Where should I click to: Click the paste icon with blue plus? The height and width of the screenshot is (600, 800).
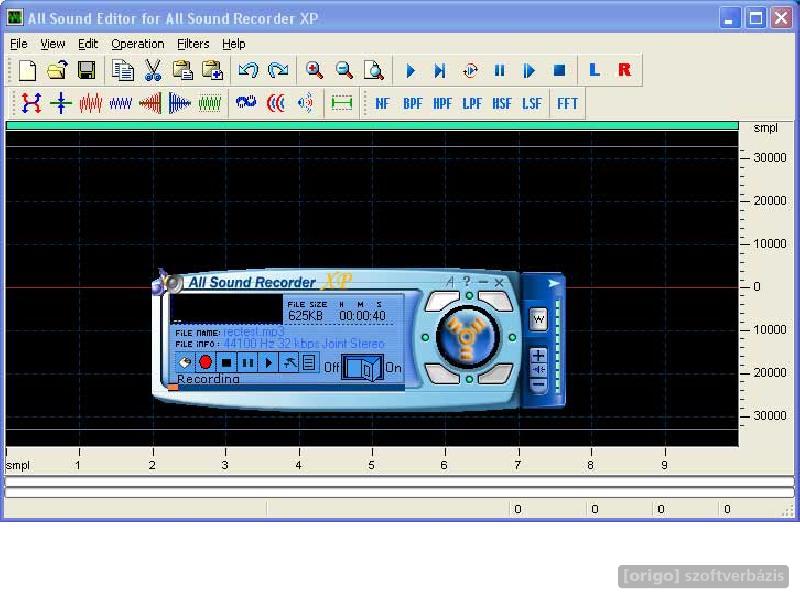pyautogui.click(x=212, y=70)
